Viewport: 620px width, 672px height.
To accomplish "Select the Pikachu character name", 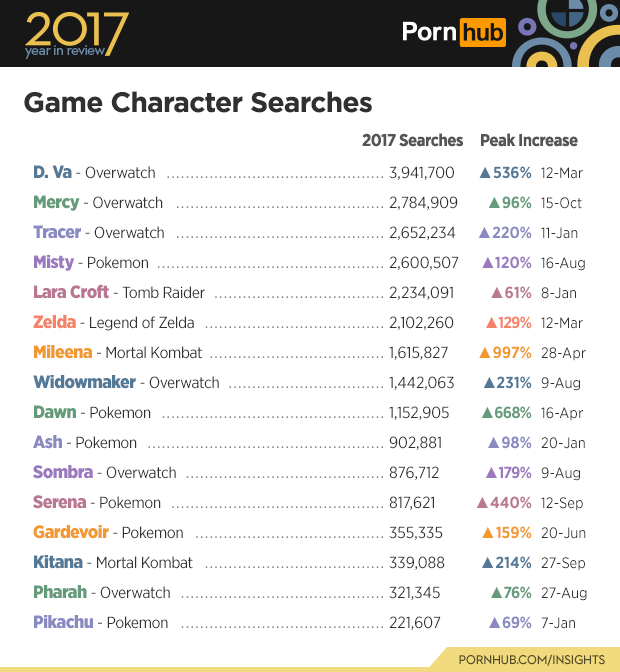I will point(63,623).
